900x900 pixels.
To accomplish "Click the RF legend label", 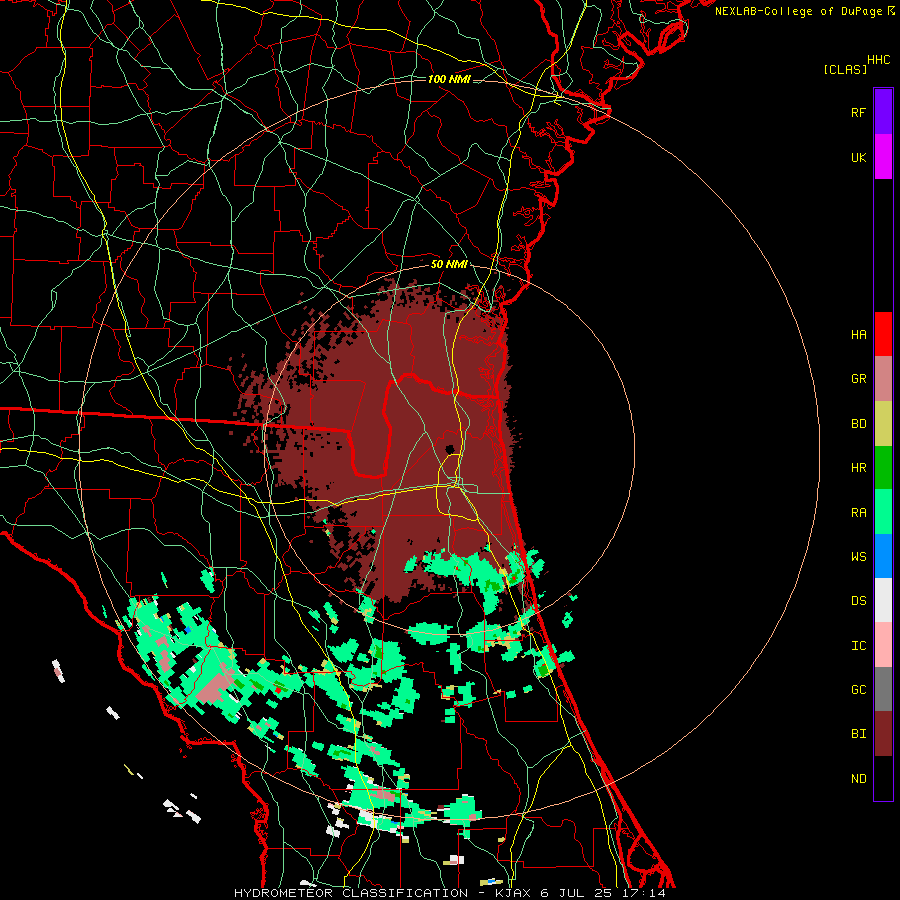I will (858, 112).
